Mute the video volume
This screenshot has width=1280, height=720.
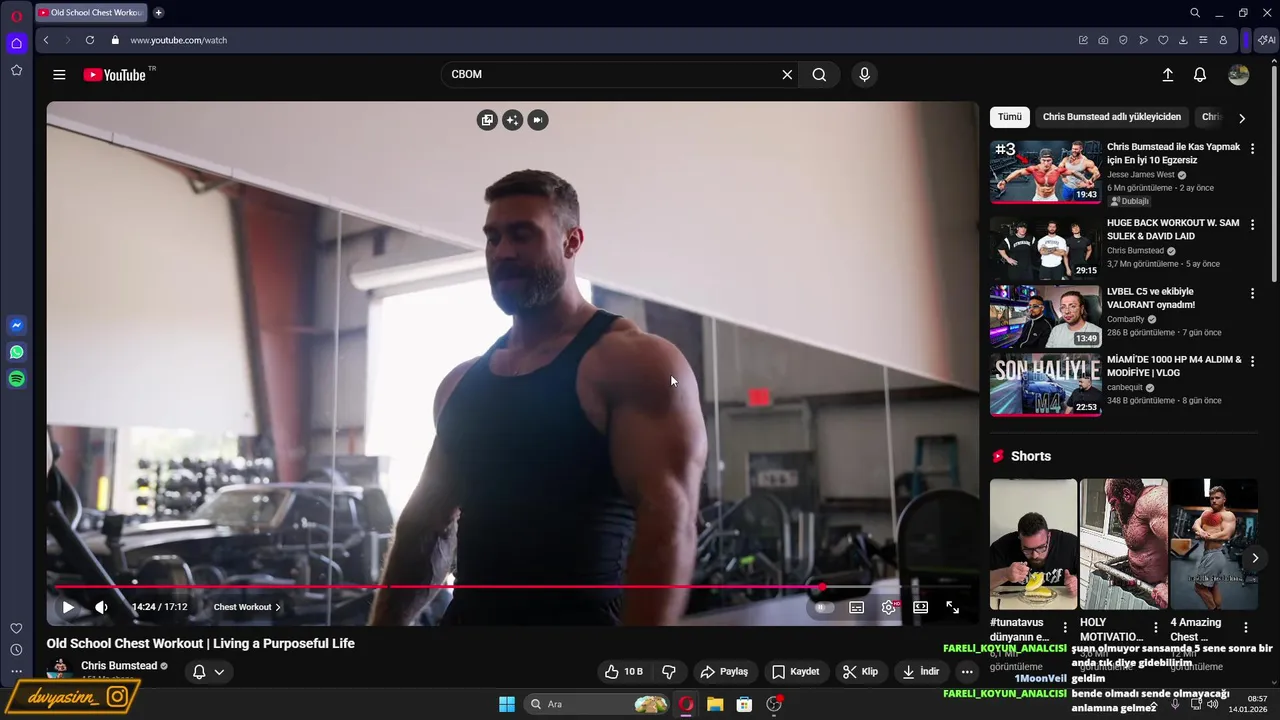click(x=101, y=607)
